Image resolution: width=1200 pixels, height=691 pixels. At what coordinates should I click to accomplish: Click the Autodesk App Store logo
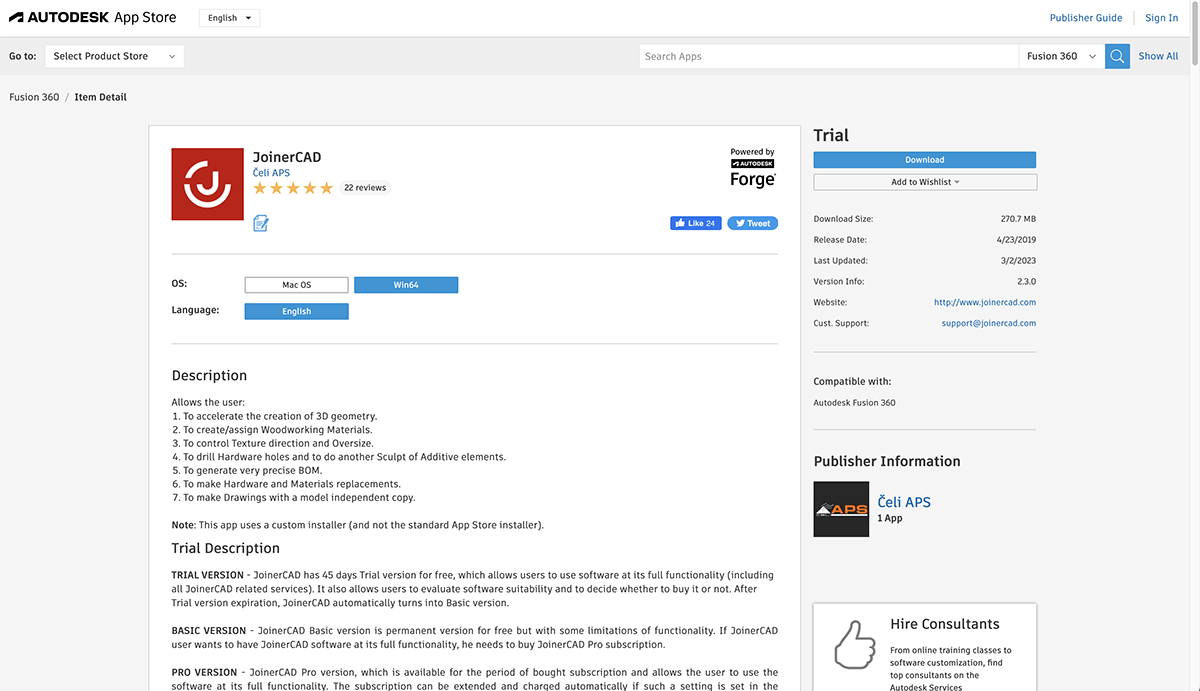pyautogui.click(x=93, y=17)
